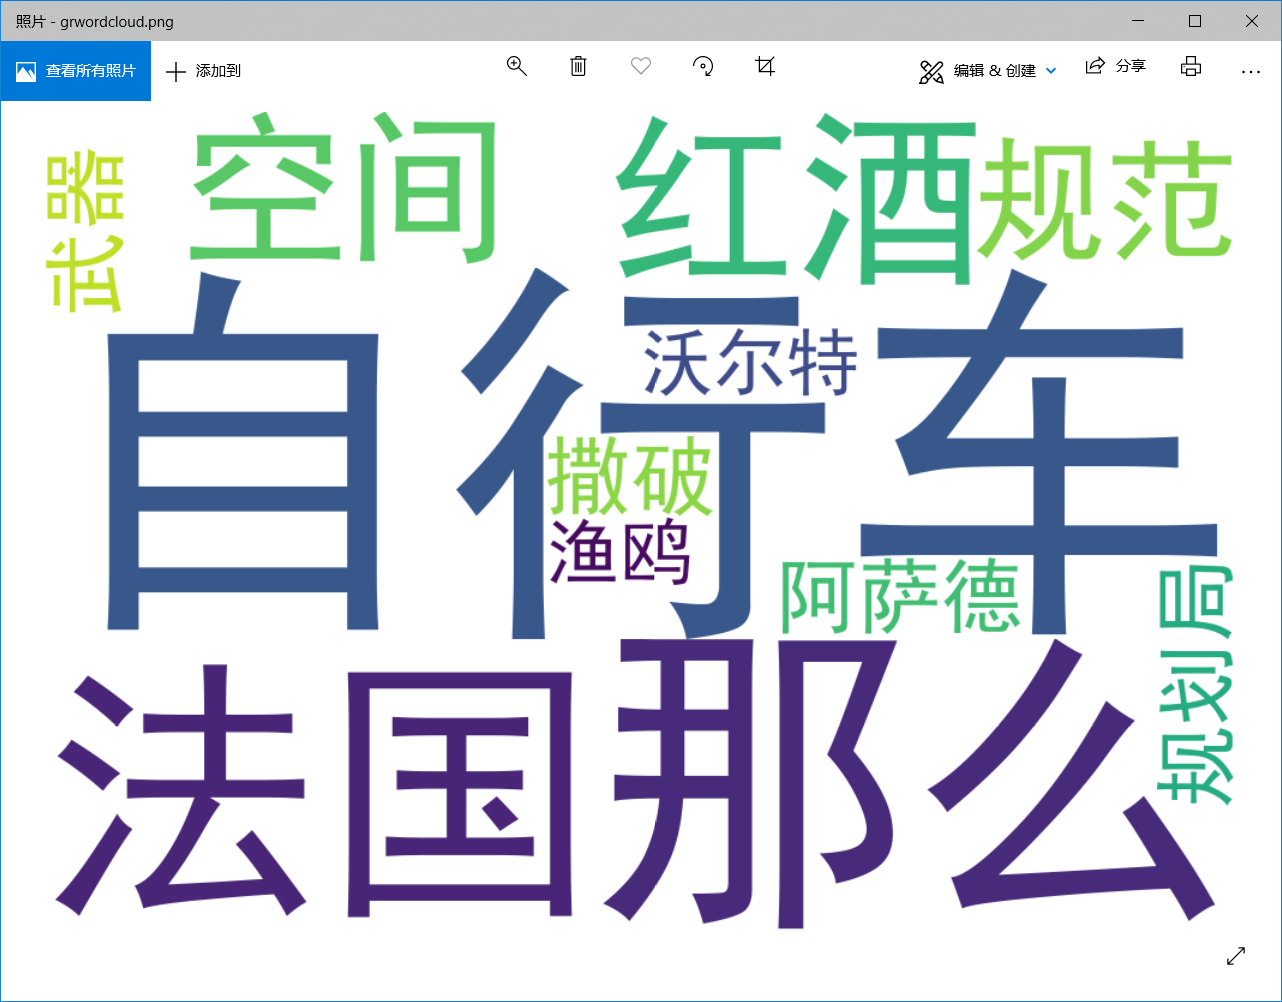Open the See More ellipsis icon
The width and height of the screenshot is (1282, 1002).
tap(1251, 71)
